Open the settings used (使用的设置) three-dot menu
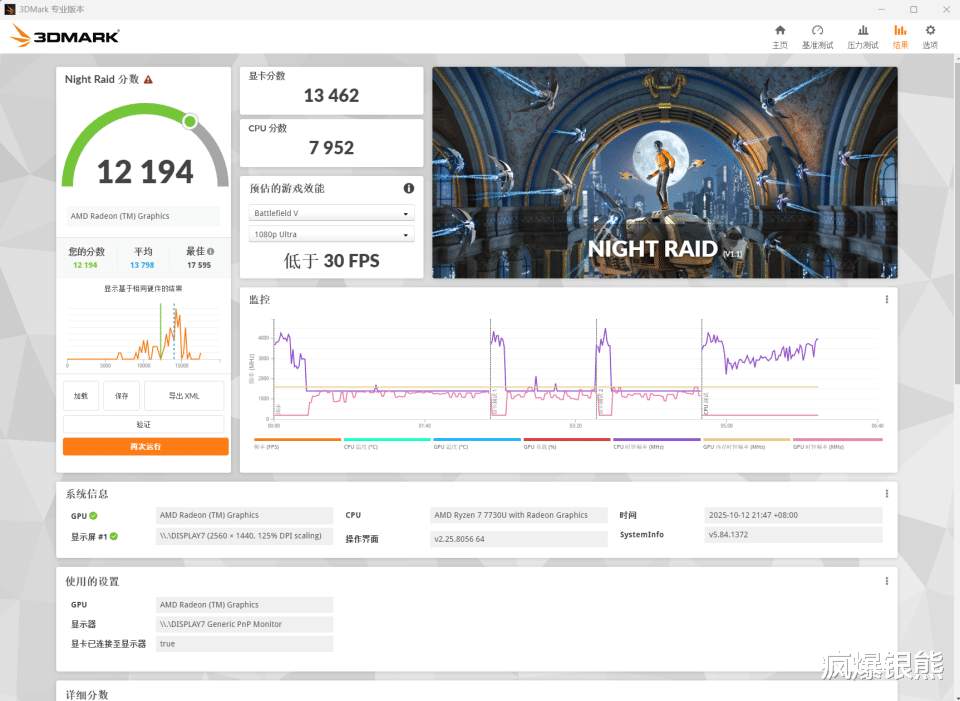This screenshot has width=960, height=701. 887,581
